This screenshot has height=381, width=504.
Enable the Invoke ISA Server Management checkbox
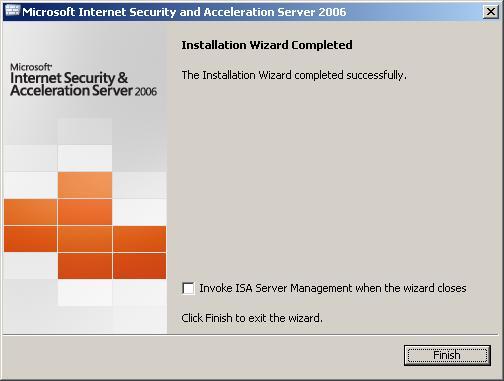[x=188, y=288]
